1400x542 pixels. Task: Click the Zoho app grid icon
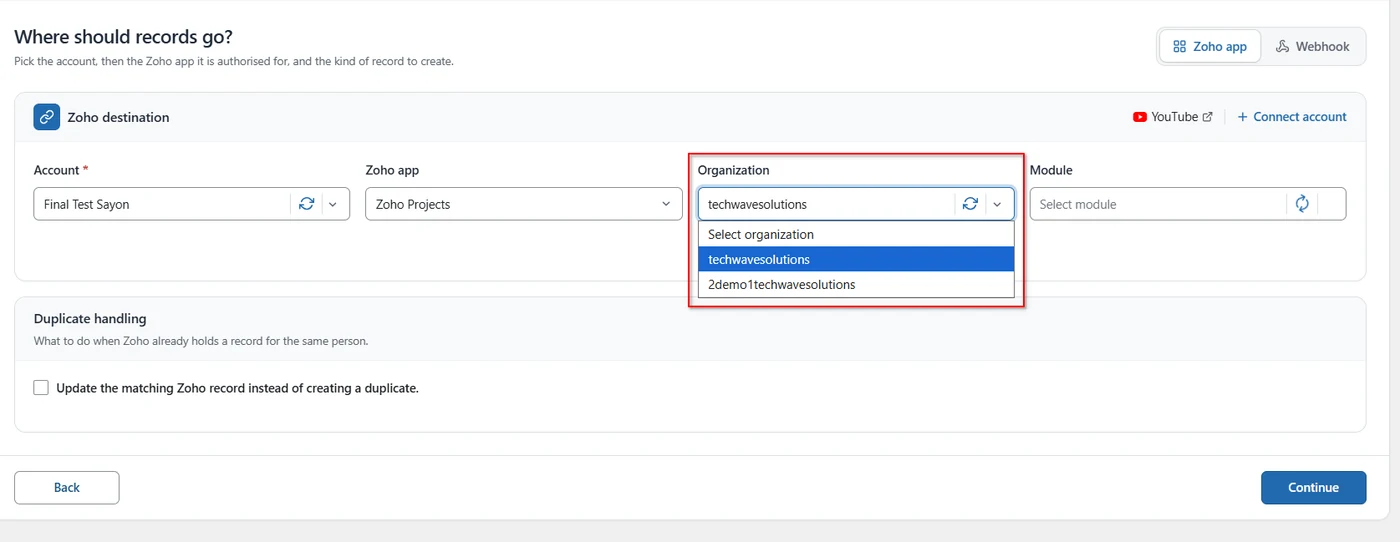(1179, 46)
